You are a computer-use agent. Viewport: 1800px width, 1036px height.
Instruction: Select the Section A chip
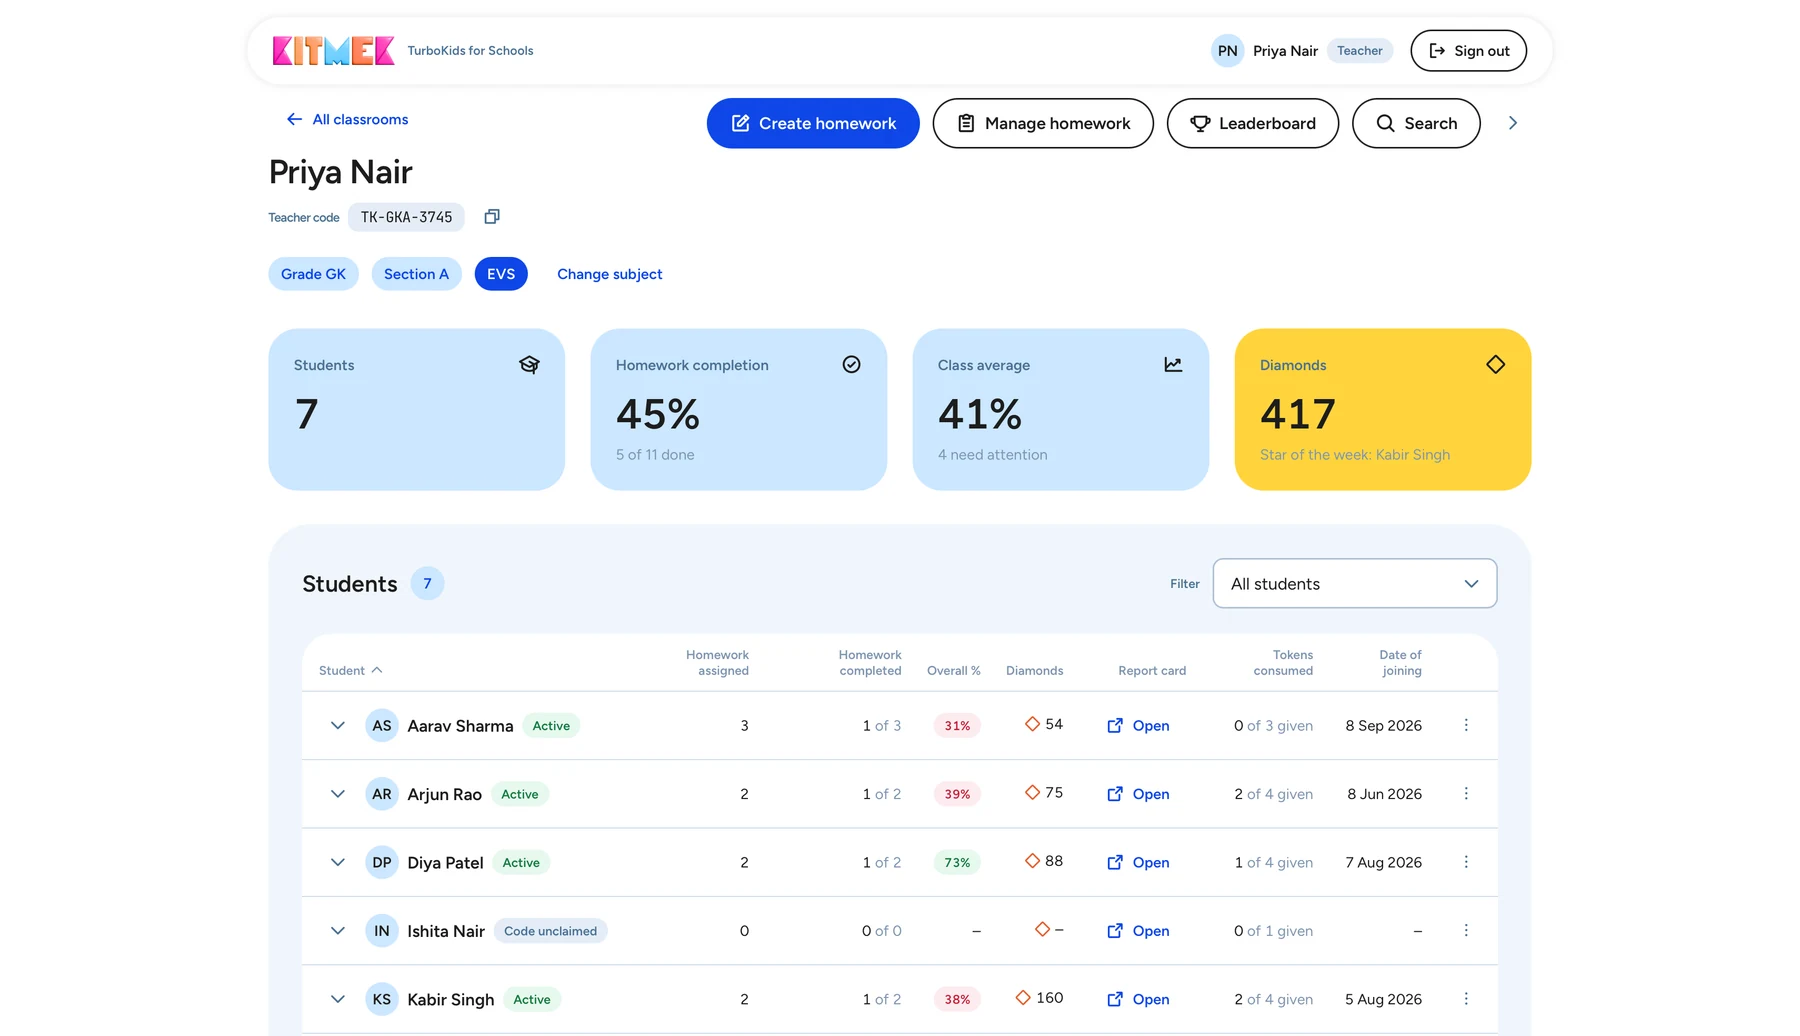click(416, 274)
